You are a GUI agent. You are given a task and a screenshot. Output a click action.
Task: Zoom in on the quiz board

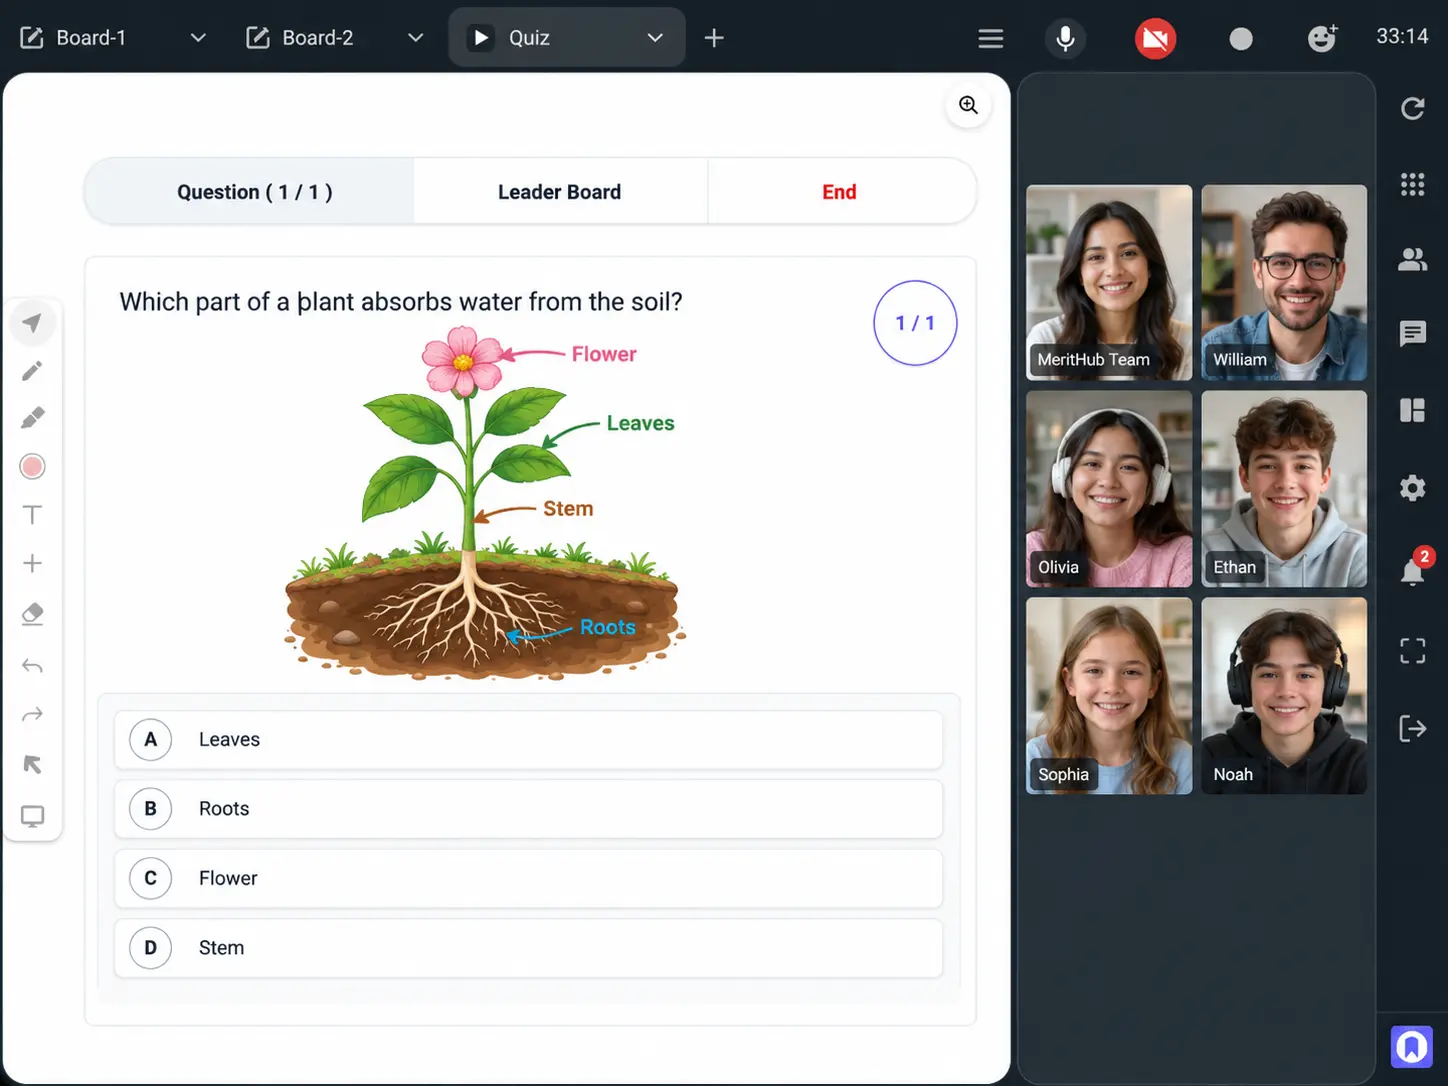[x=968, y=105]
